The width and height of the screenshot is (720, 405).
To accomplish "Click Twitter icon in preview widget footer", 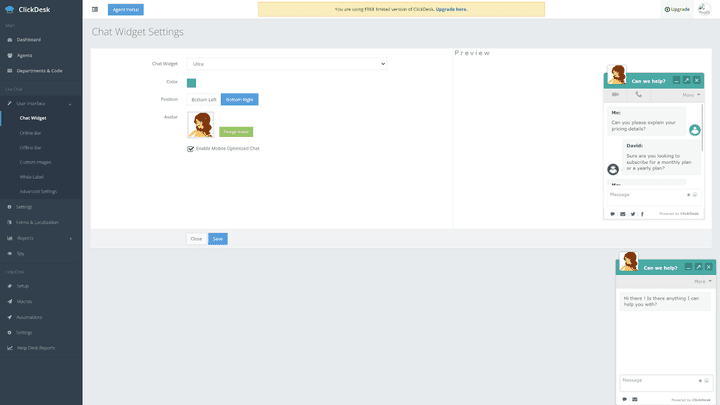I will click(633, 214).
